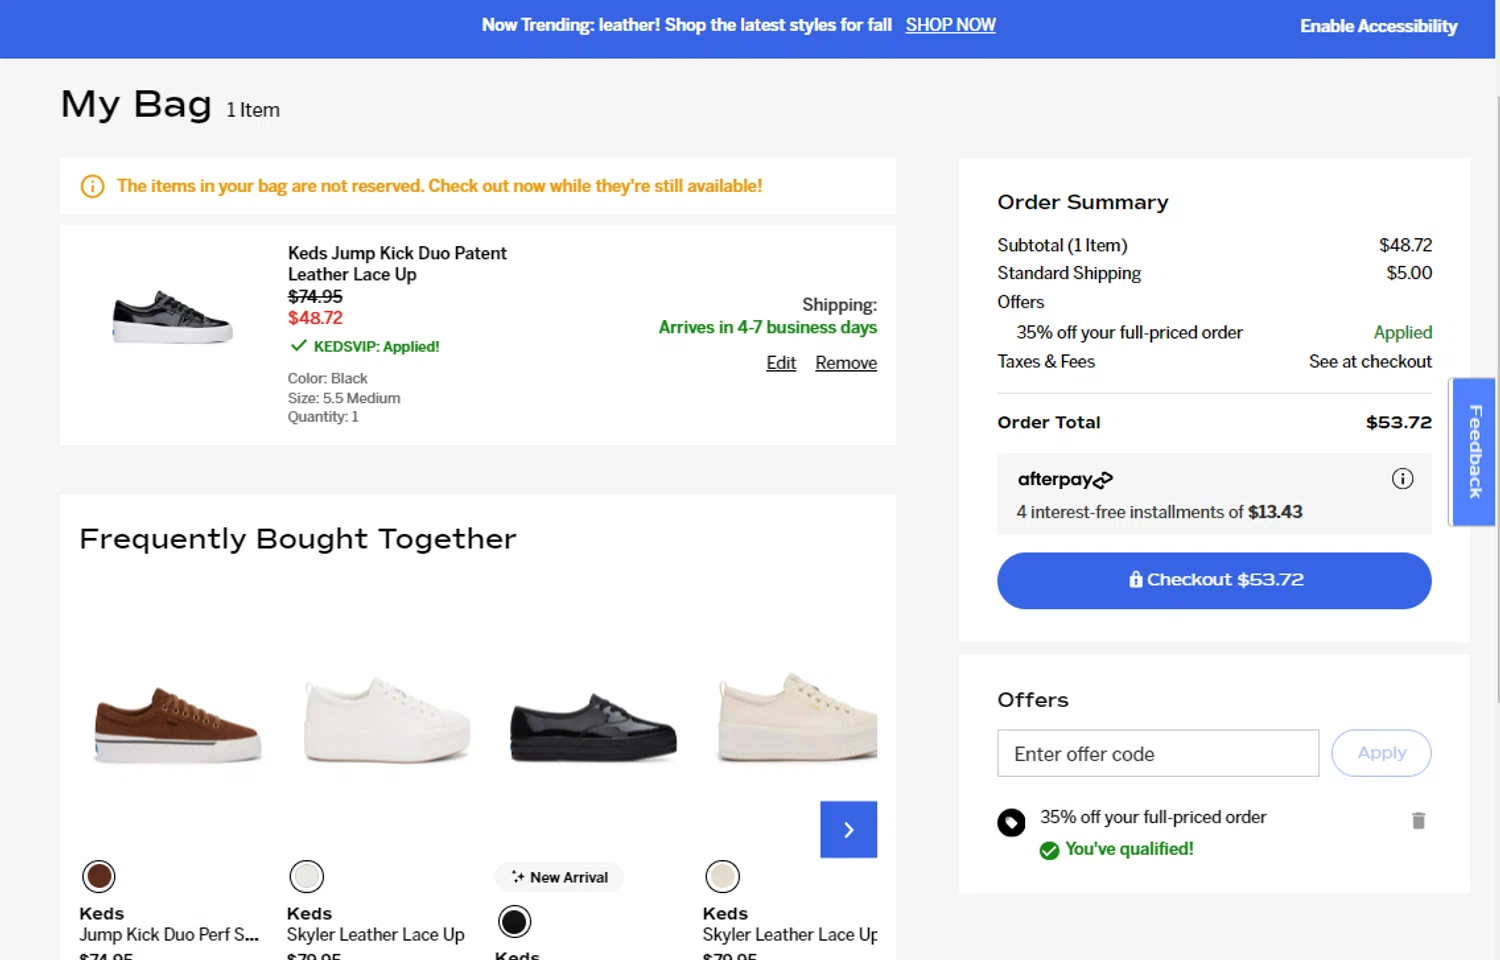Click the Apply offer code button
Viewport: 1500px width, 960px height.
[x=1381, y=753]
